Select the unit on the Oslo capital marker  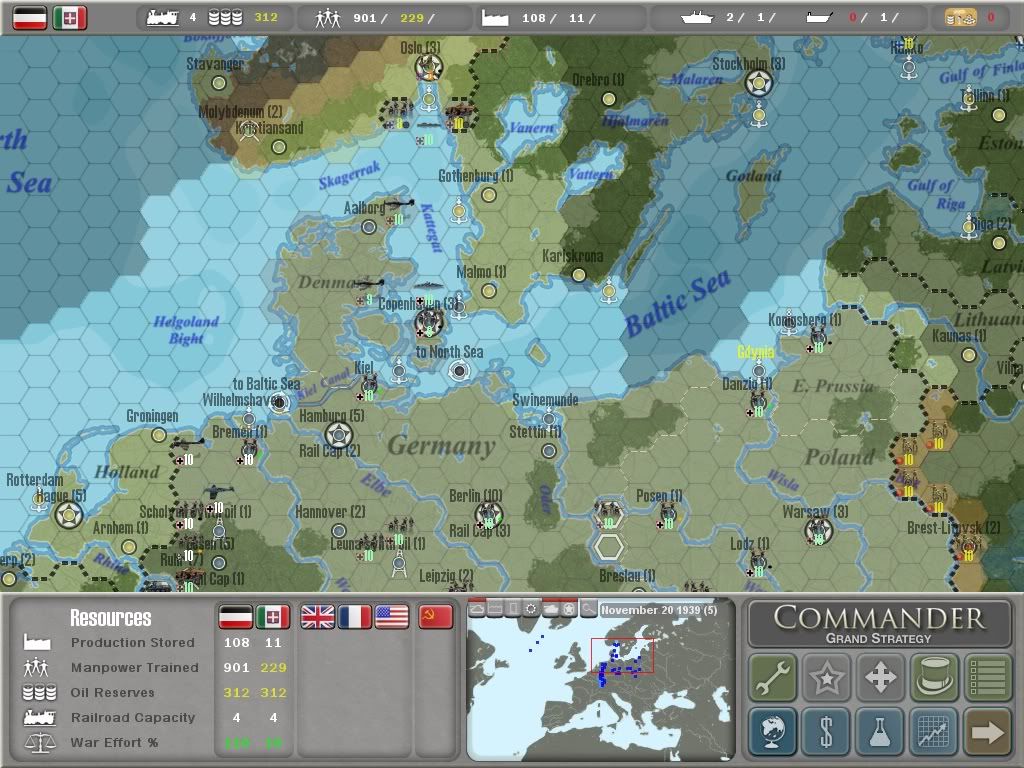[429, 67]
